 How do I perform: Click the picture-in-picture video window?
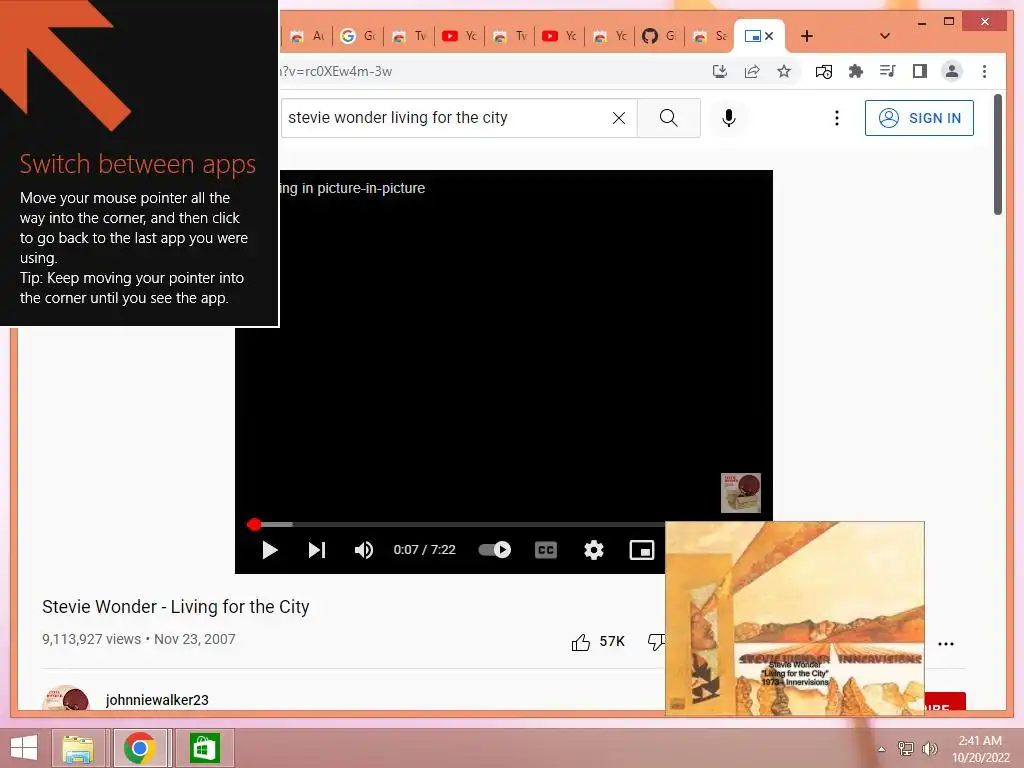[x=795, y=618]
